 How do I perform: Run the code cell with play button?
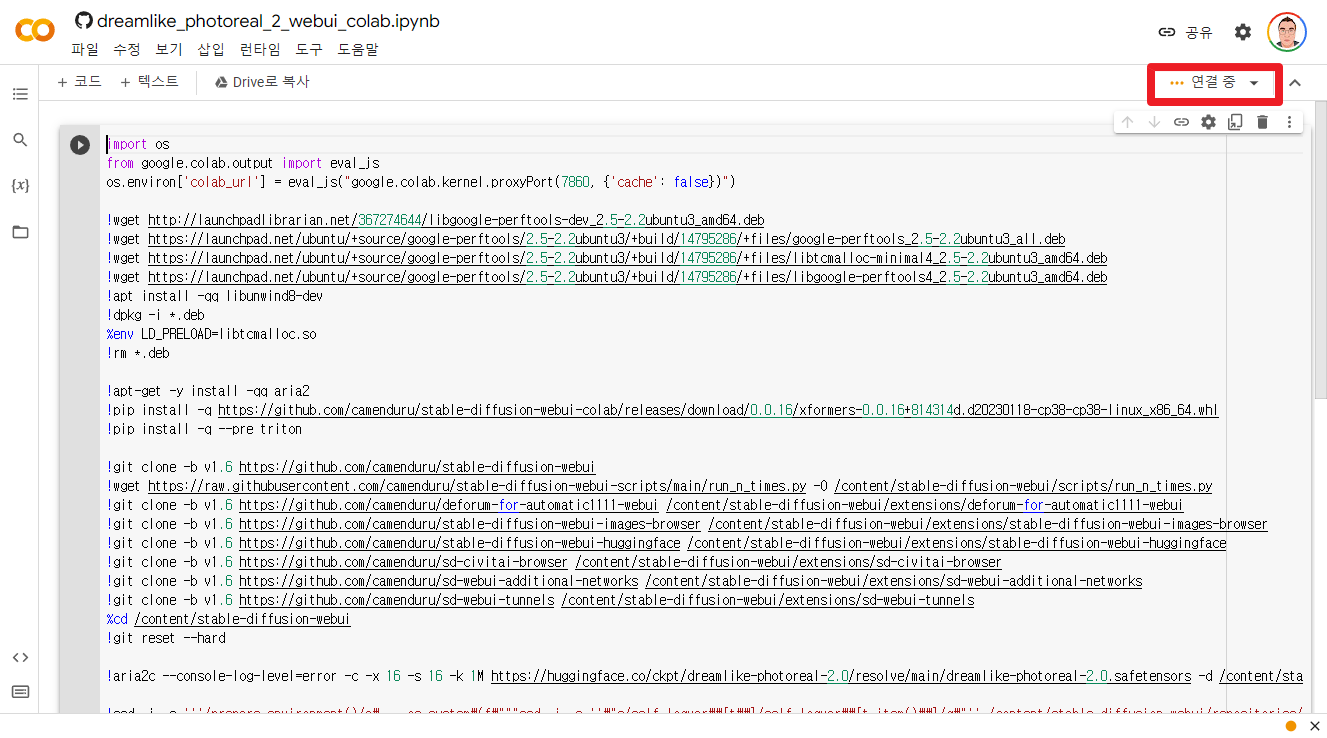coord(80,145)
